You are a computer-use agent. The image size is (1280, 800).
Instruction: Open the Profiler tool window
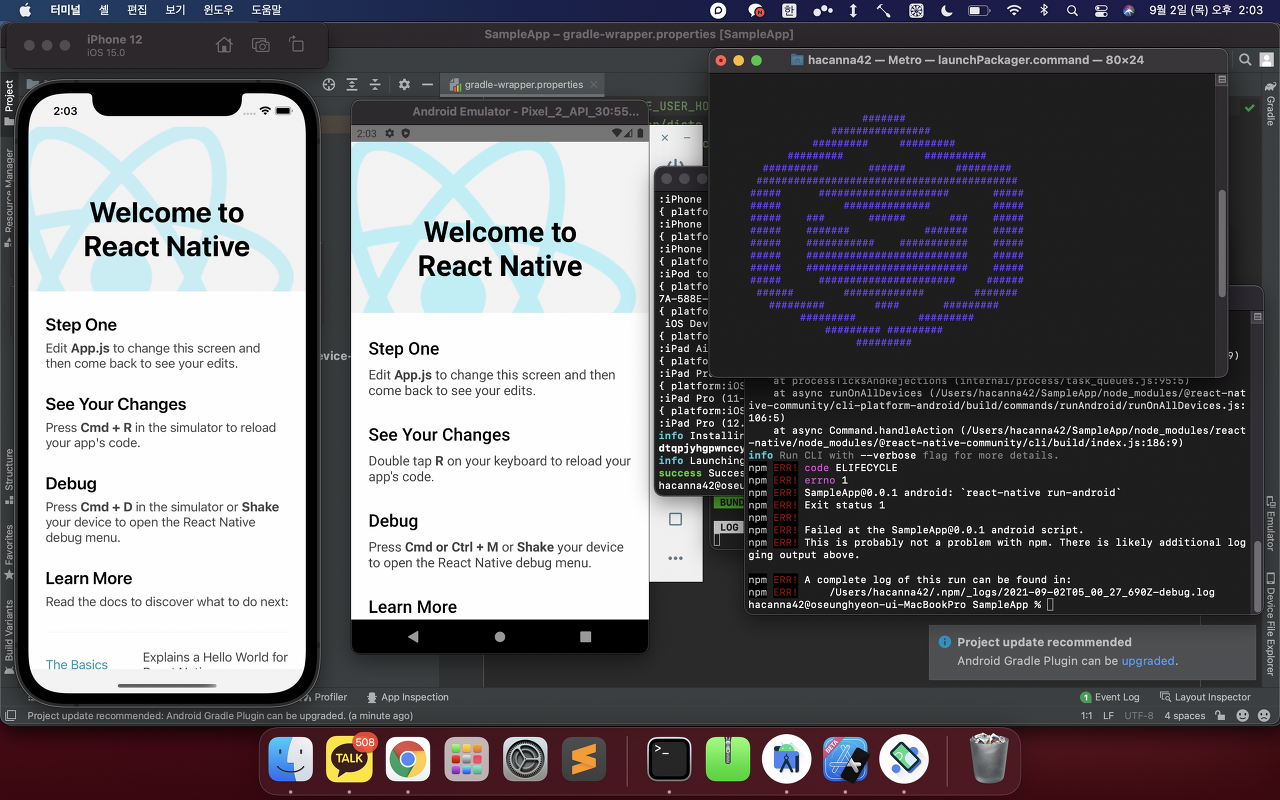point(325,697)
